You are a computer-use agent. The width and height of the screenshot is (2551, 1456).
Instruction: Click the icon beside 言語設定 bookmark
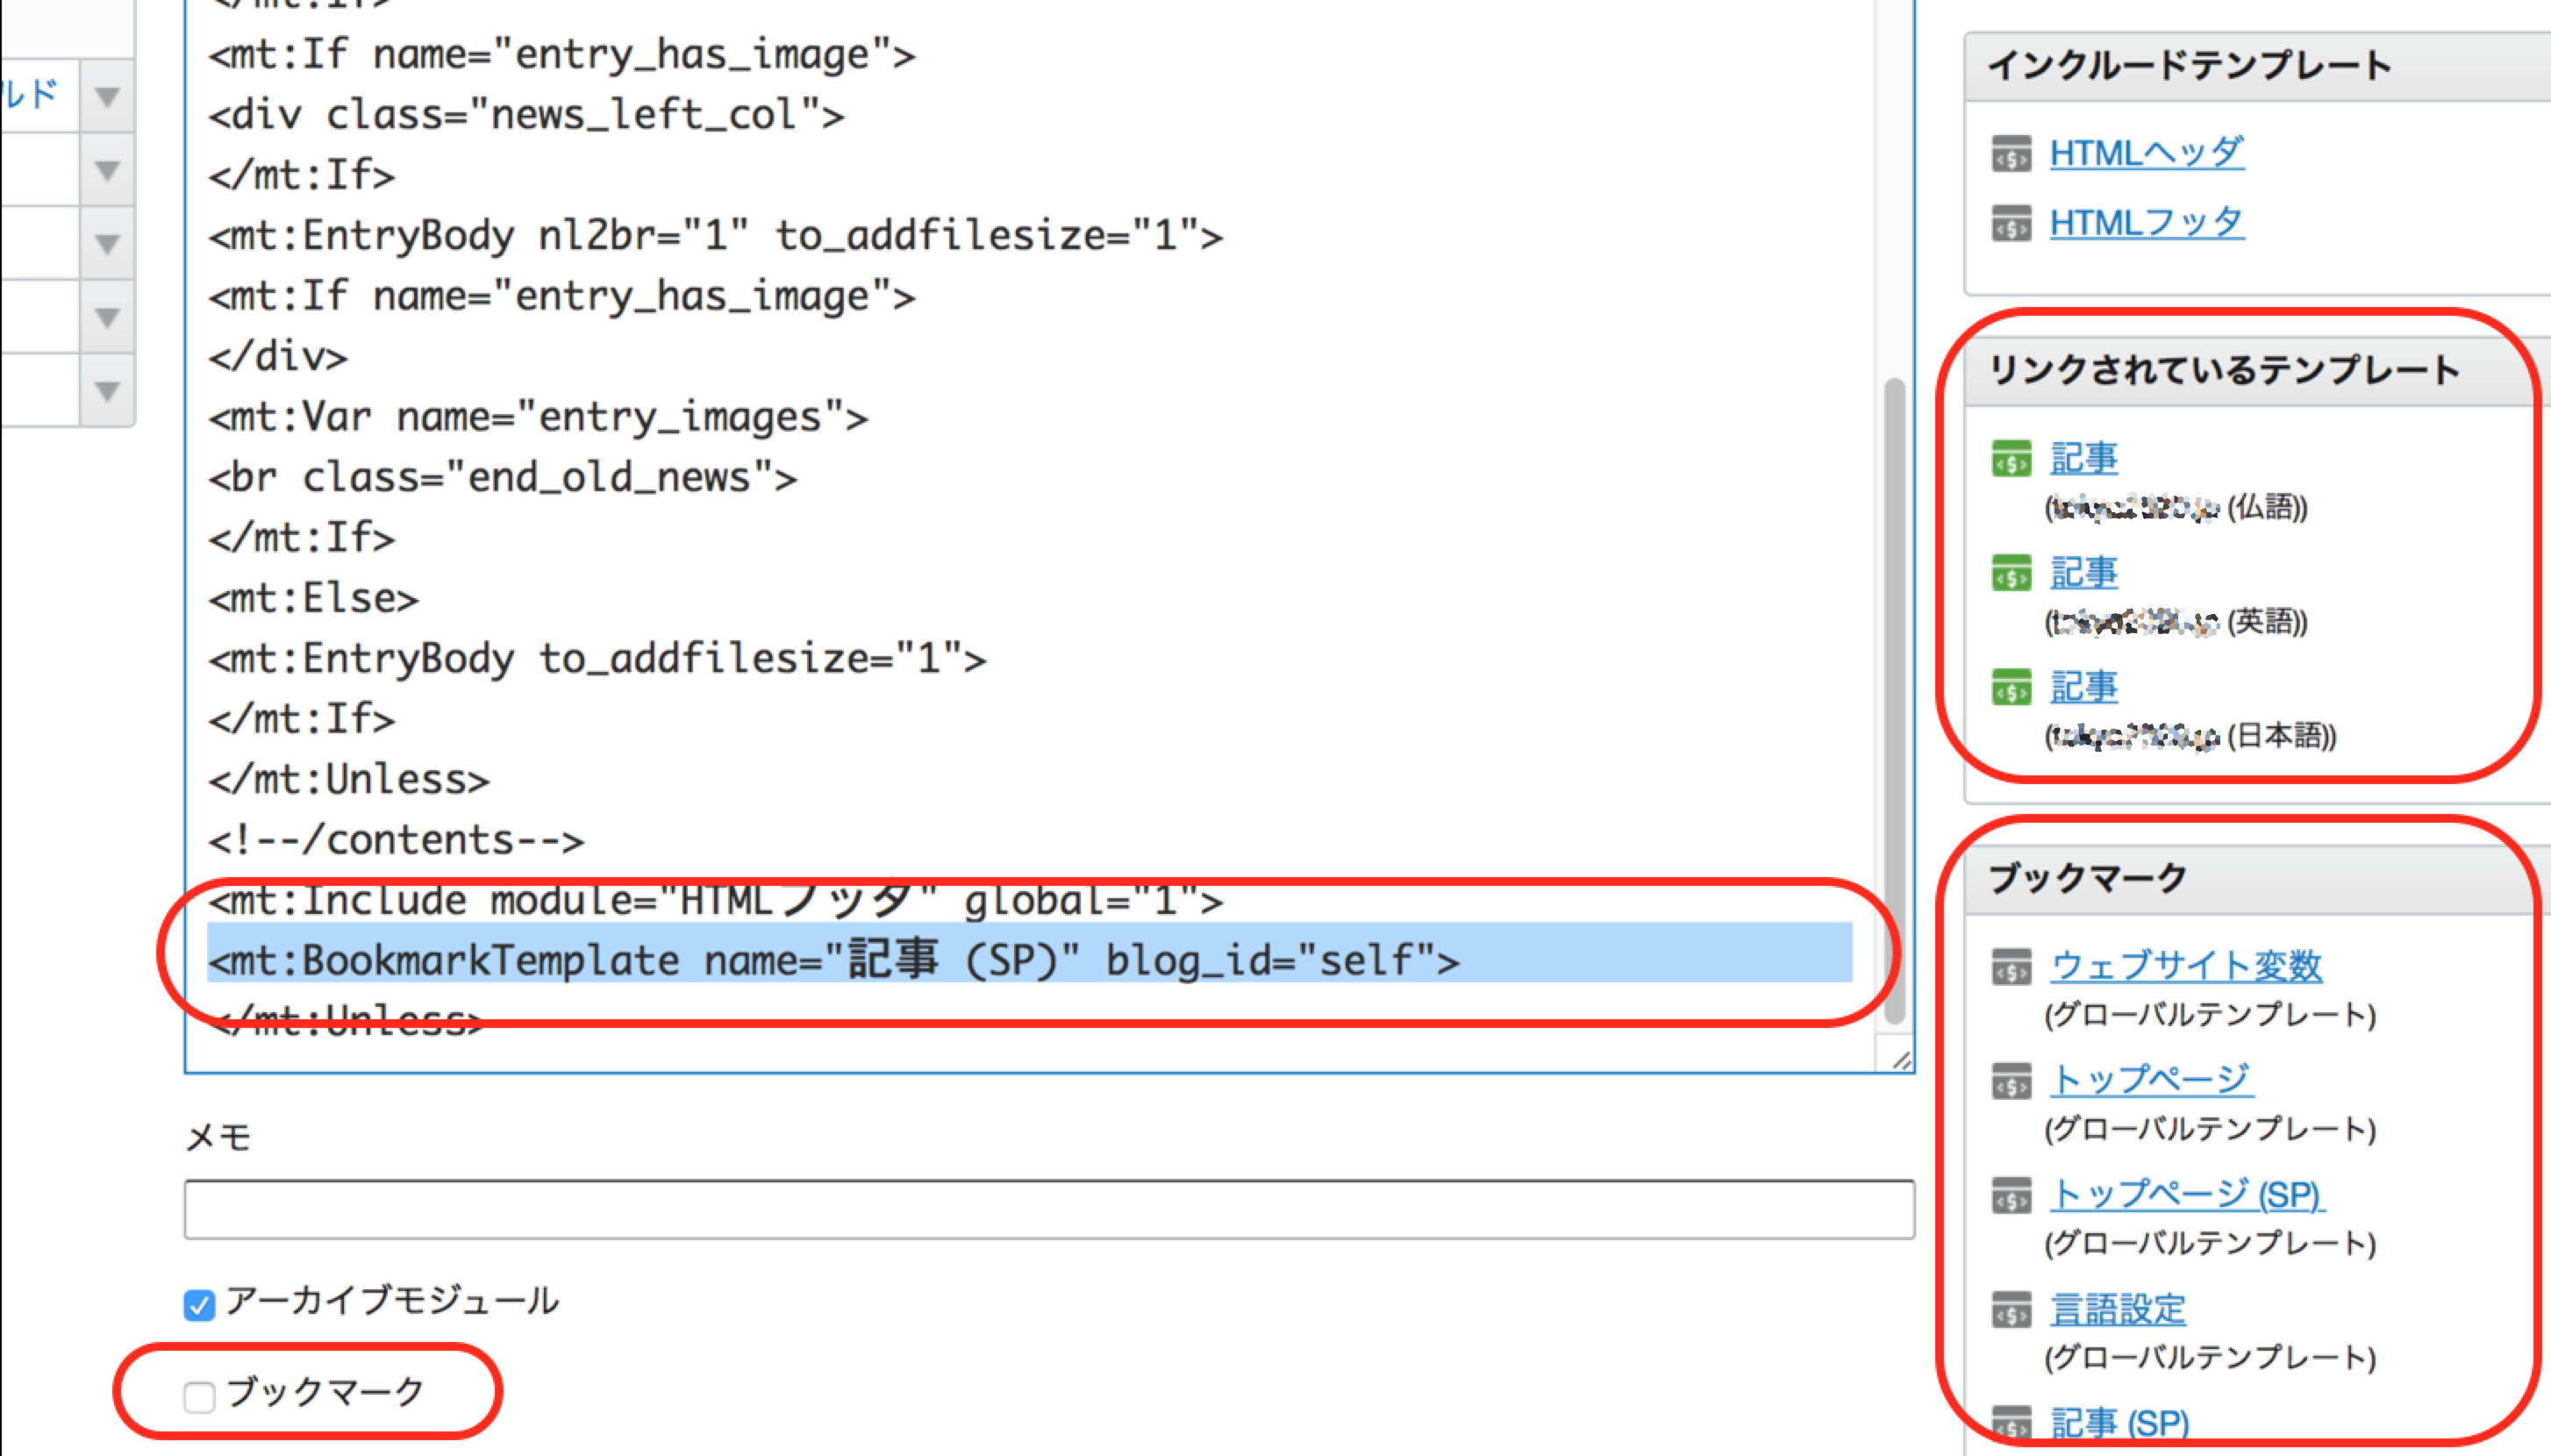pyautogui.click(x=2011, y=1309)
